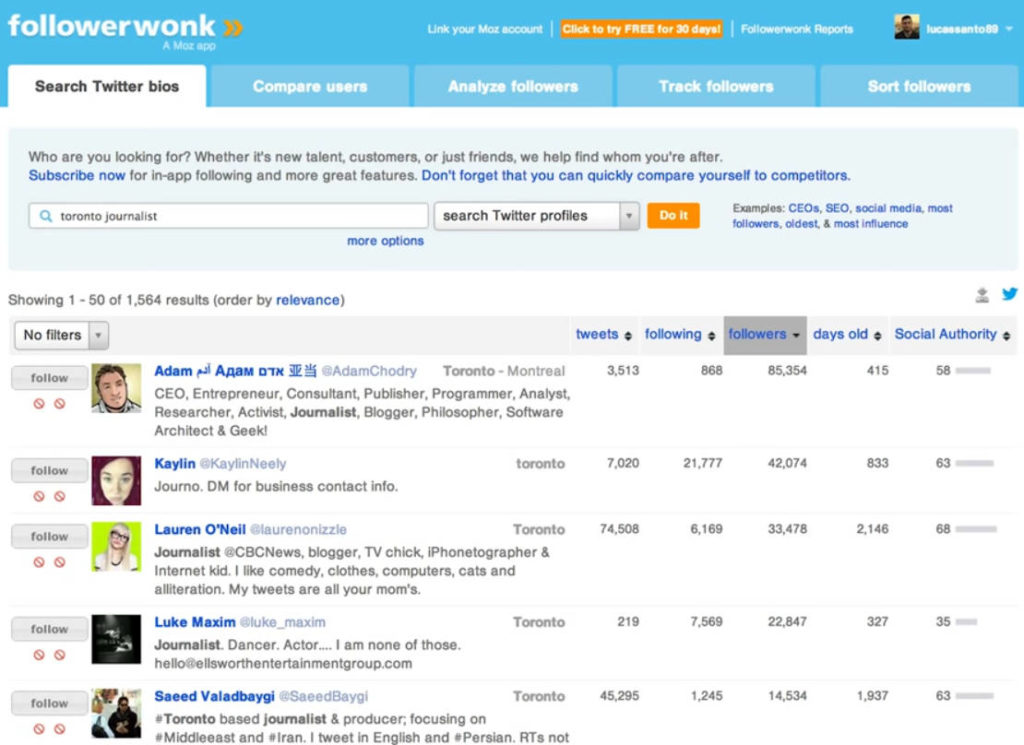Switch to Analyze followers tab

513,86
